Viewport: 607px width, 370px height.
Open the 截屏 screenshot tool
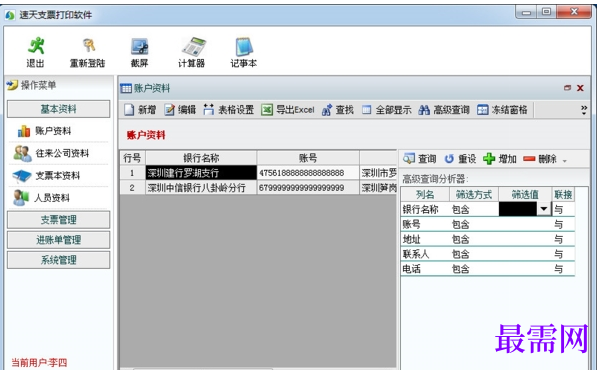[x=139, y=52]
